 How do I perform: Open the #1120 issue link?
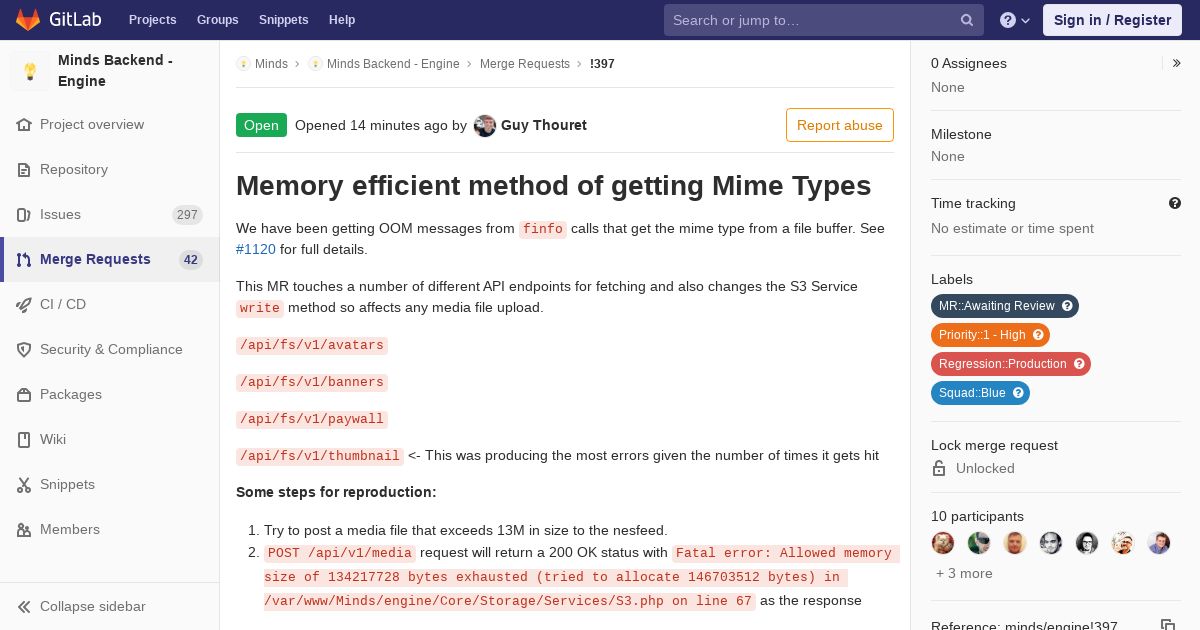(256, 249)
